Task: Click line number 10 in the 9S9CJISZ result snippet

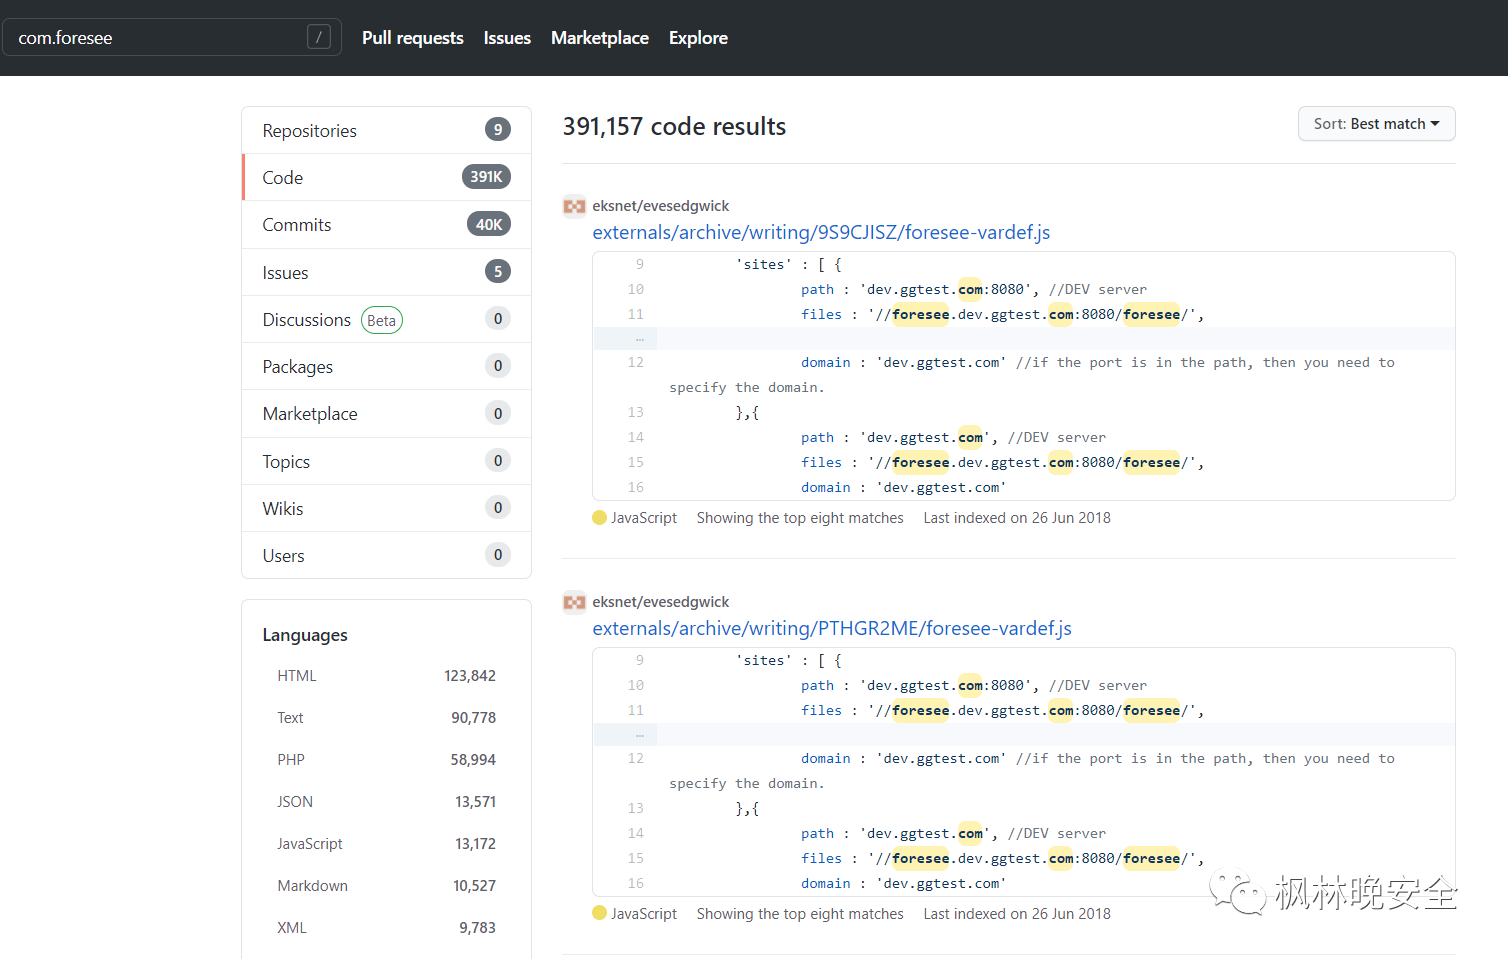Action: click(636, 289)
